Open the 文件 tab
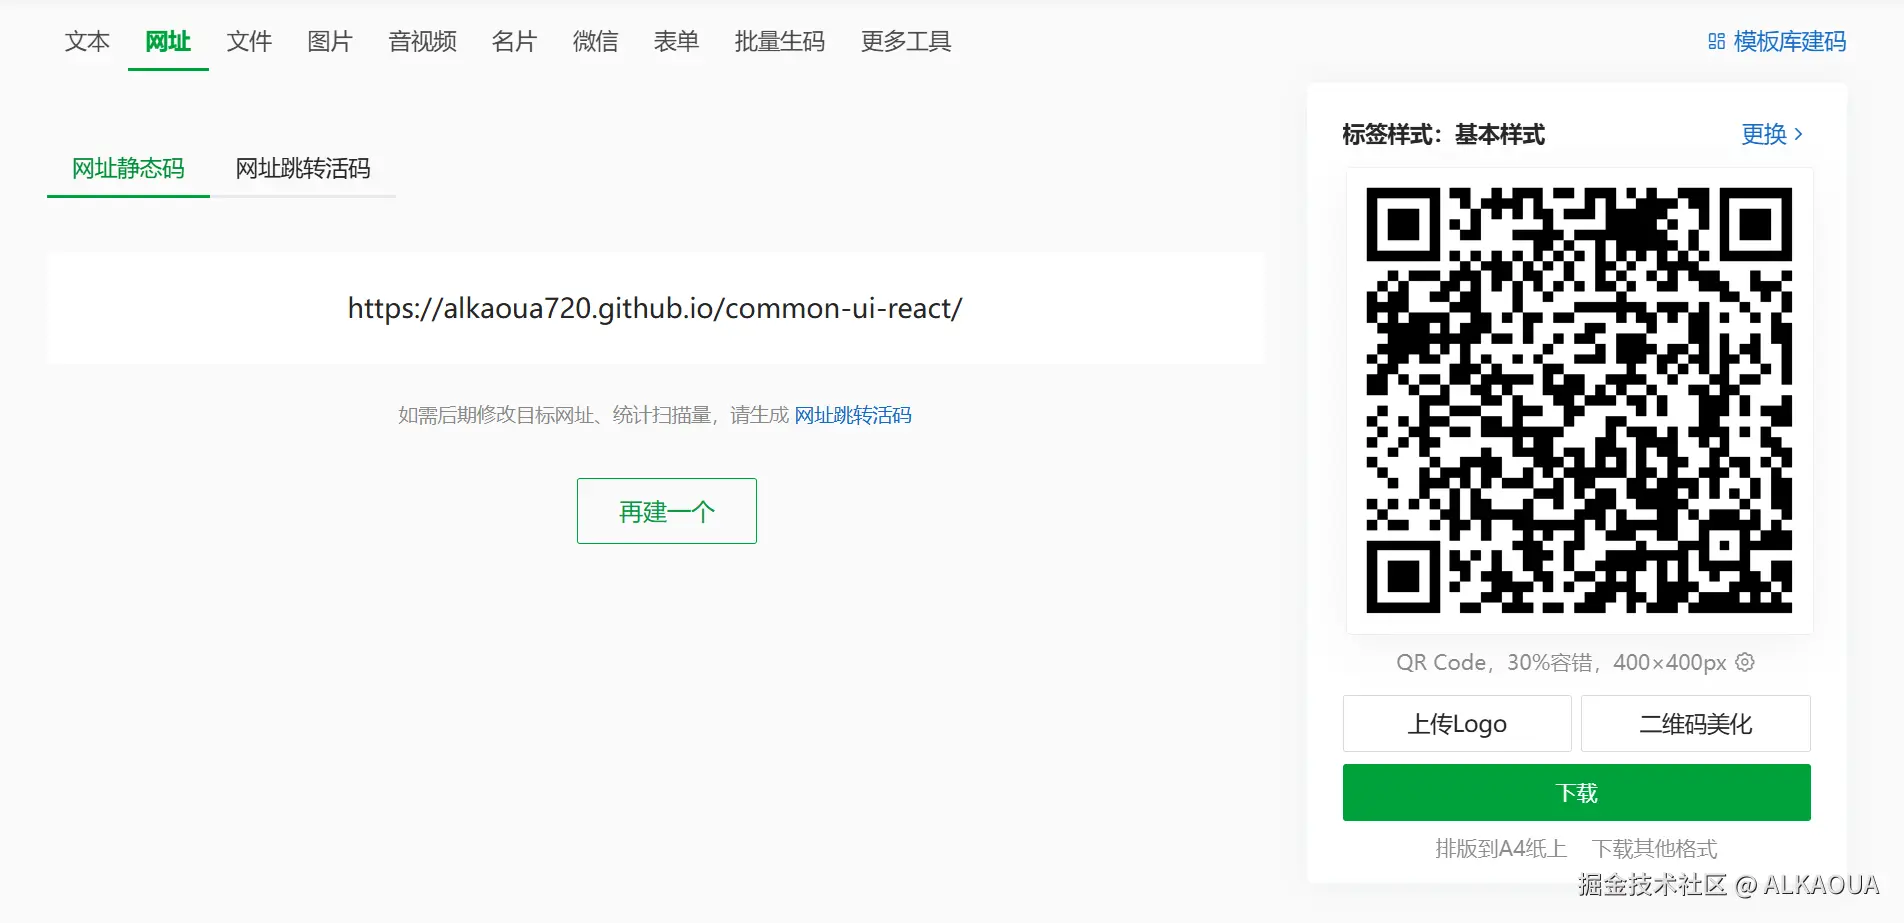 click(249, 41)
